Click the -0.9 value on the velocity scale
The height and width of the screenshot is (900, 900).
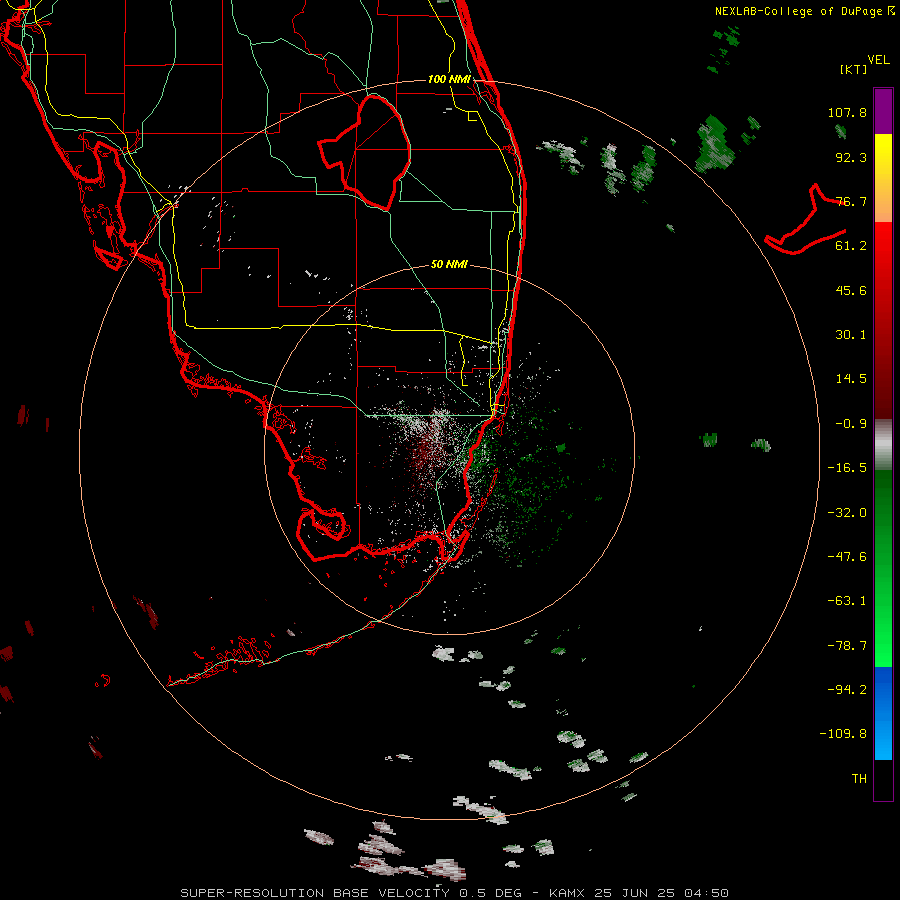coord(851,424)
